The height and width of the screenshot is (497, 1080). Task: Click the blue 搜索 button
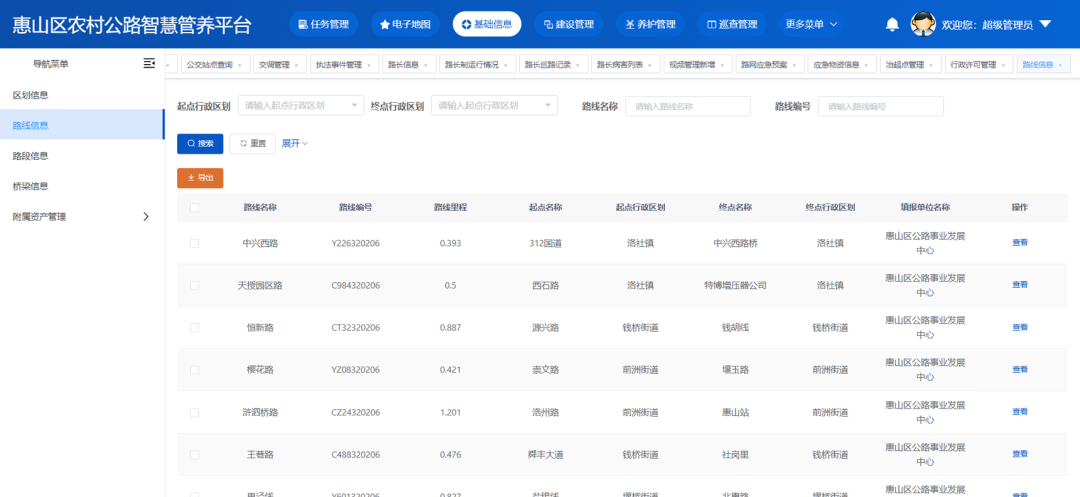point(200,143)
